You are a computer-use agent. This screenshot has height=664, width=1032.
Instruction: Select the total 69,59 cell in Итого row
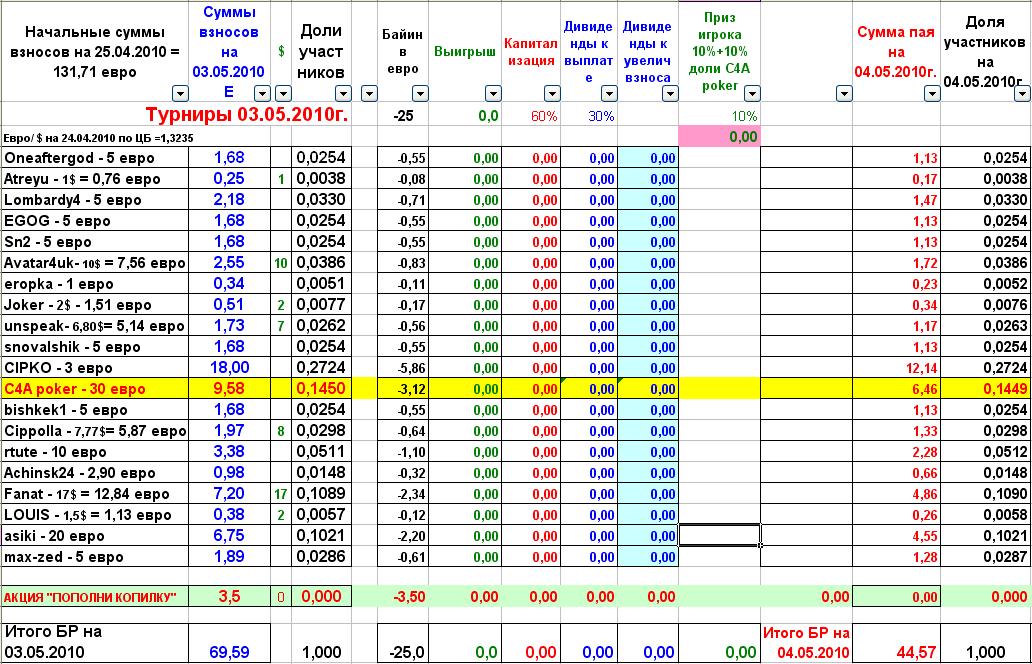click(230, 652)
